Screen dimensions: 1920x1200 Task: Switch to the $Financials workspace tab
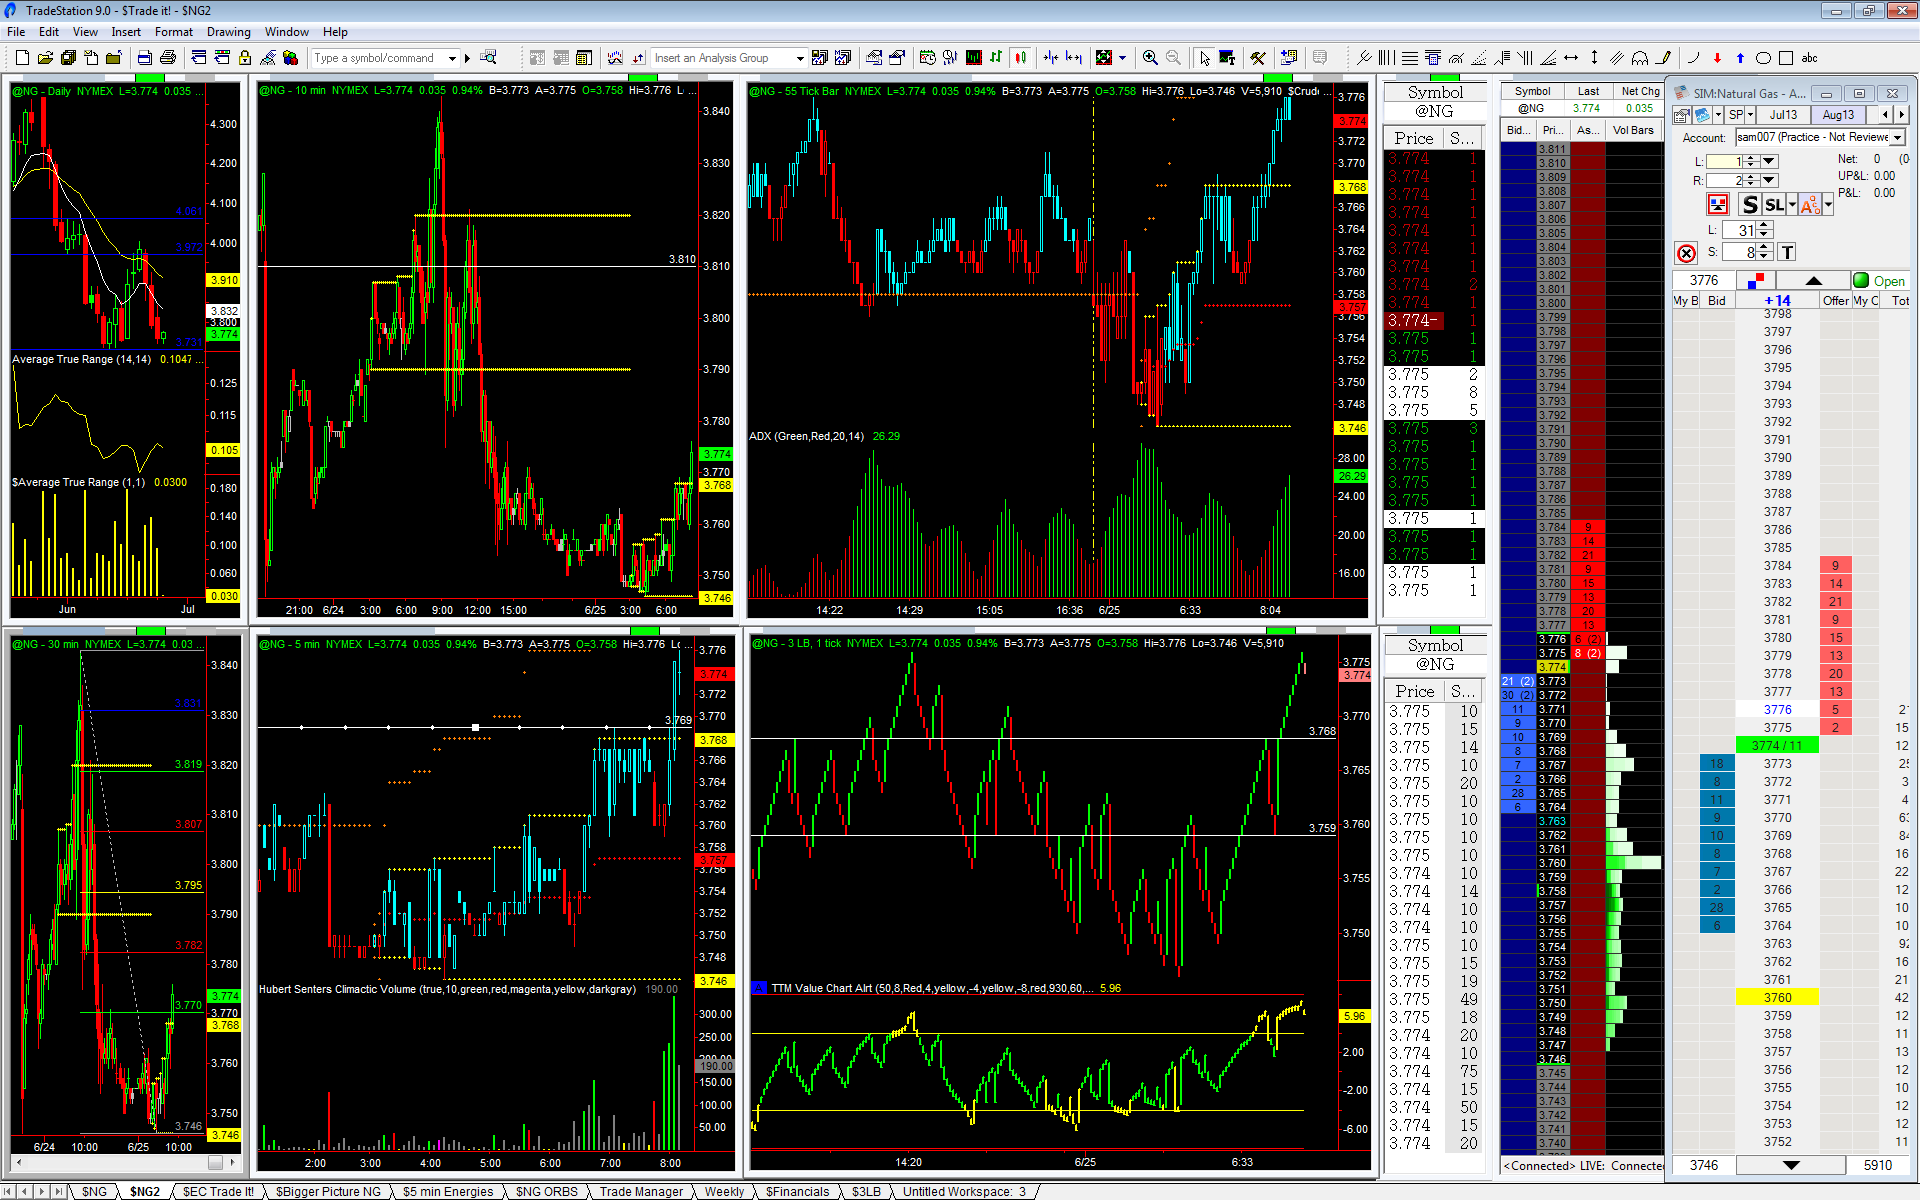pos(798,1191)
